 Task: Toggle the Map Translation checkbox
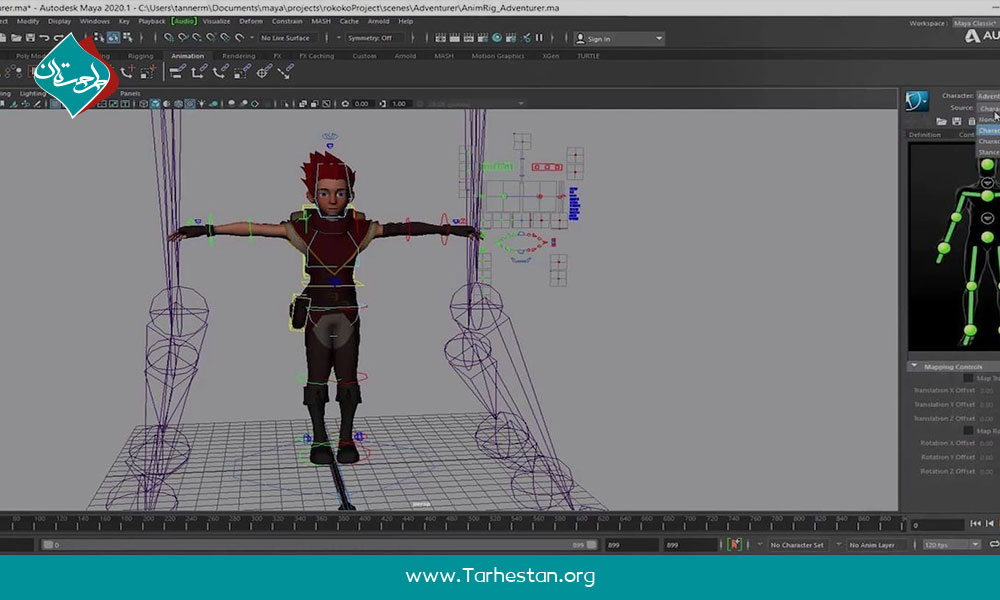point(968,378)
